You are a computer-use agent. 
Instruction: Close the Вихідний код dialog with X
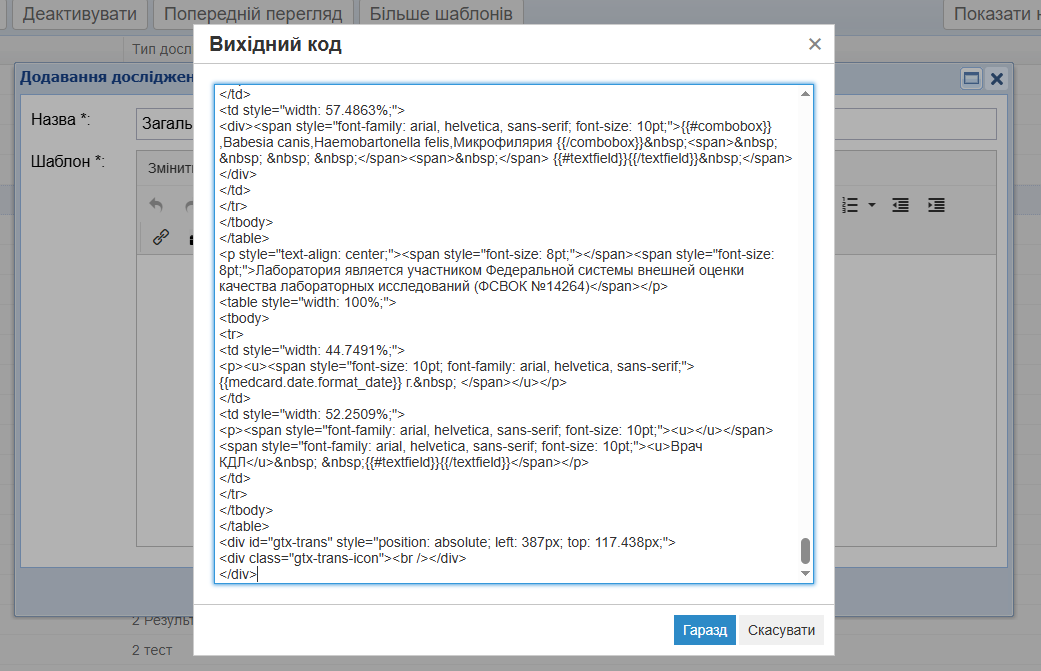coord(814,44)
